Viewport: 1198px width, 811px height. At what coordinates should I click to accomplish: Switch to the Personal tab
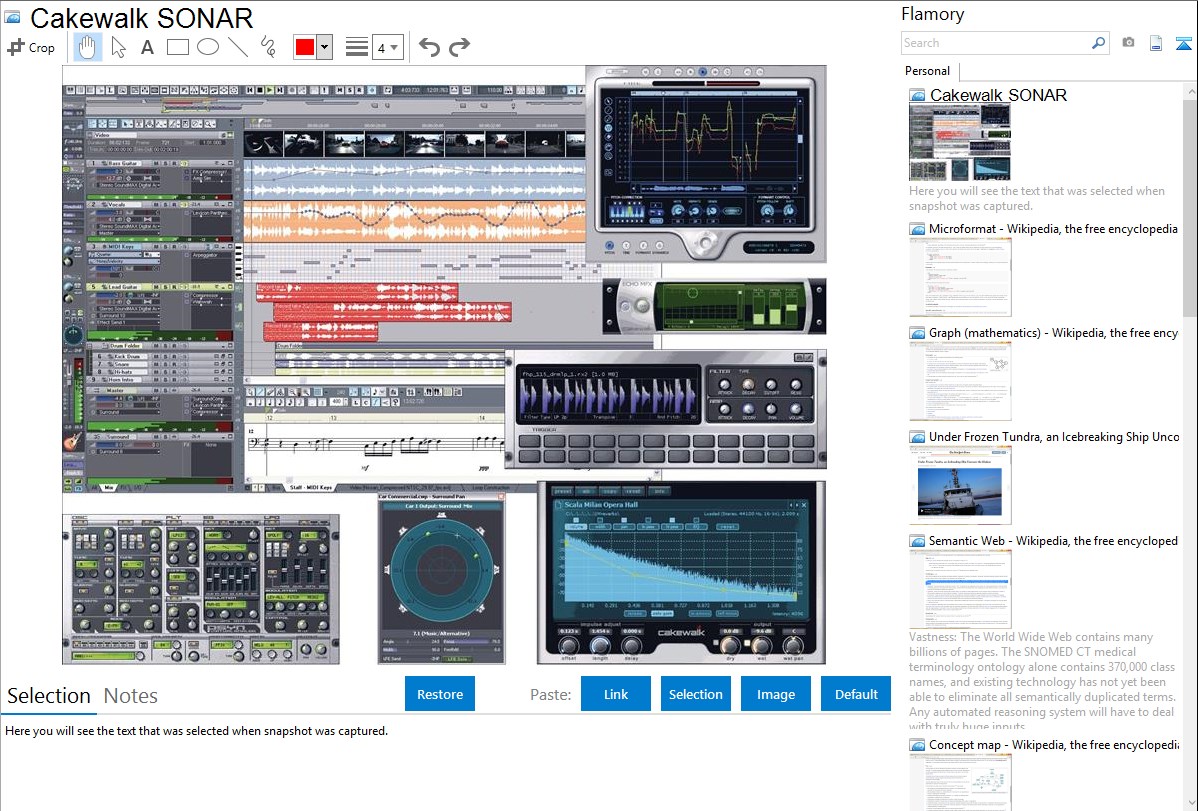click(928, 71)
